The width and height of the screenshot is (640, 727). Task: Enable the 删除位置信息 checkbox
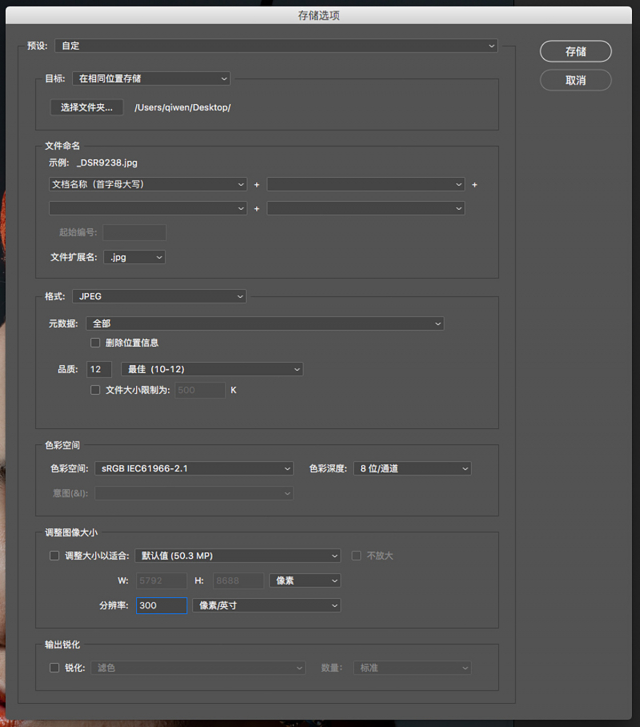(x=95, y=343)
